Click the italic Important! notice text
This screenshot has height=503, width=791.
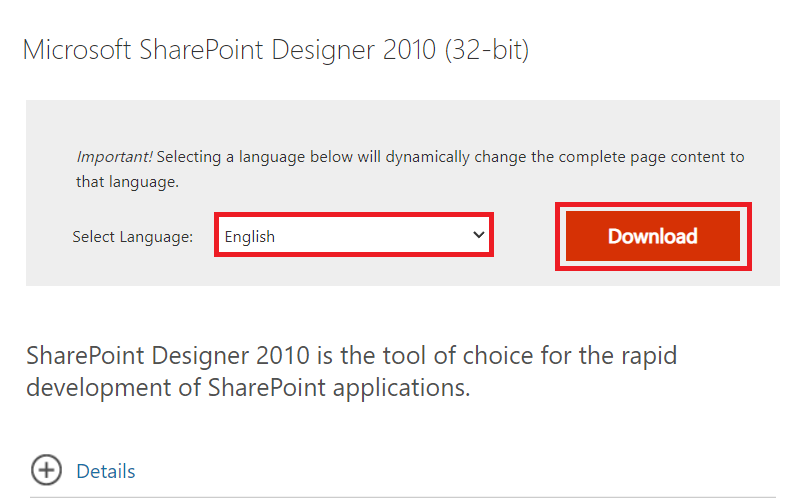pos(114,157)
